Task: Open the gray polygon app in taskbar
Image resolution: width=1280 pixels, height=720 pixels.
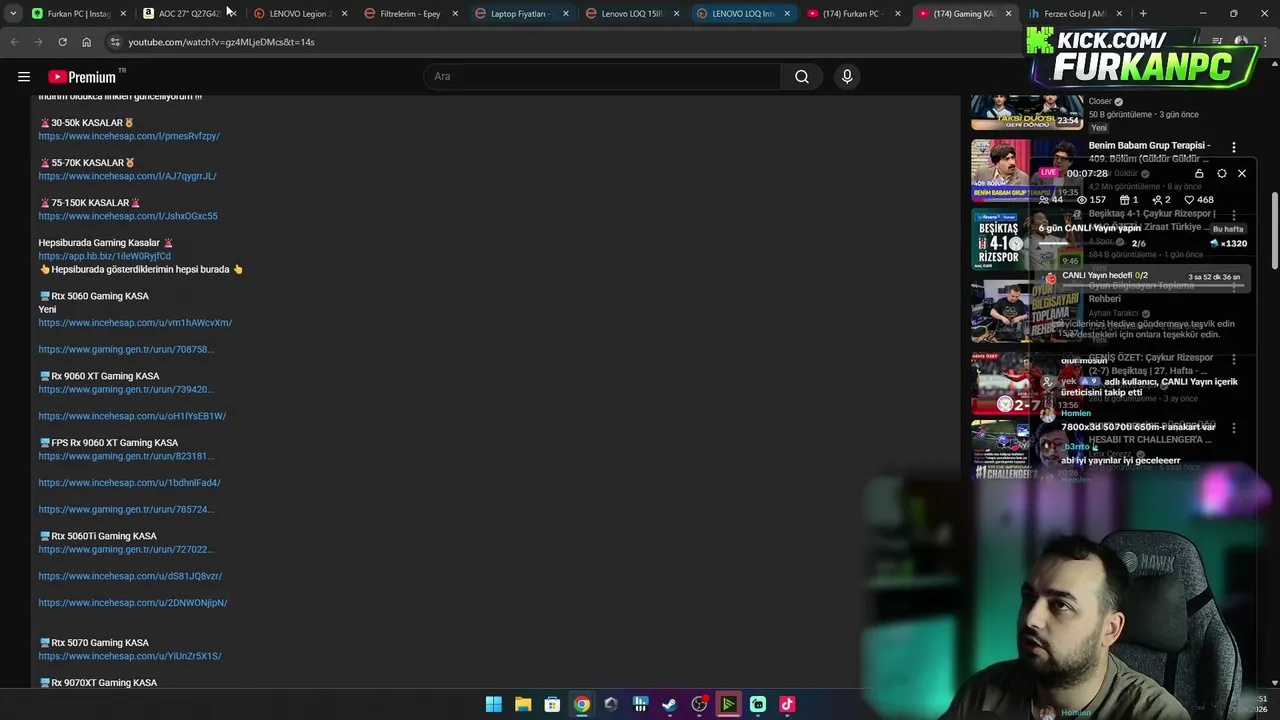Action: pyautogui.click(x=611, y=705)
